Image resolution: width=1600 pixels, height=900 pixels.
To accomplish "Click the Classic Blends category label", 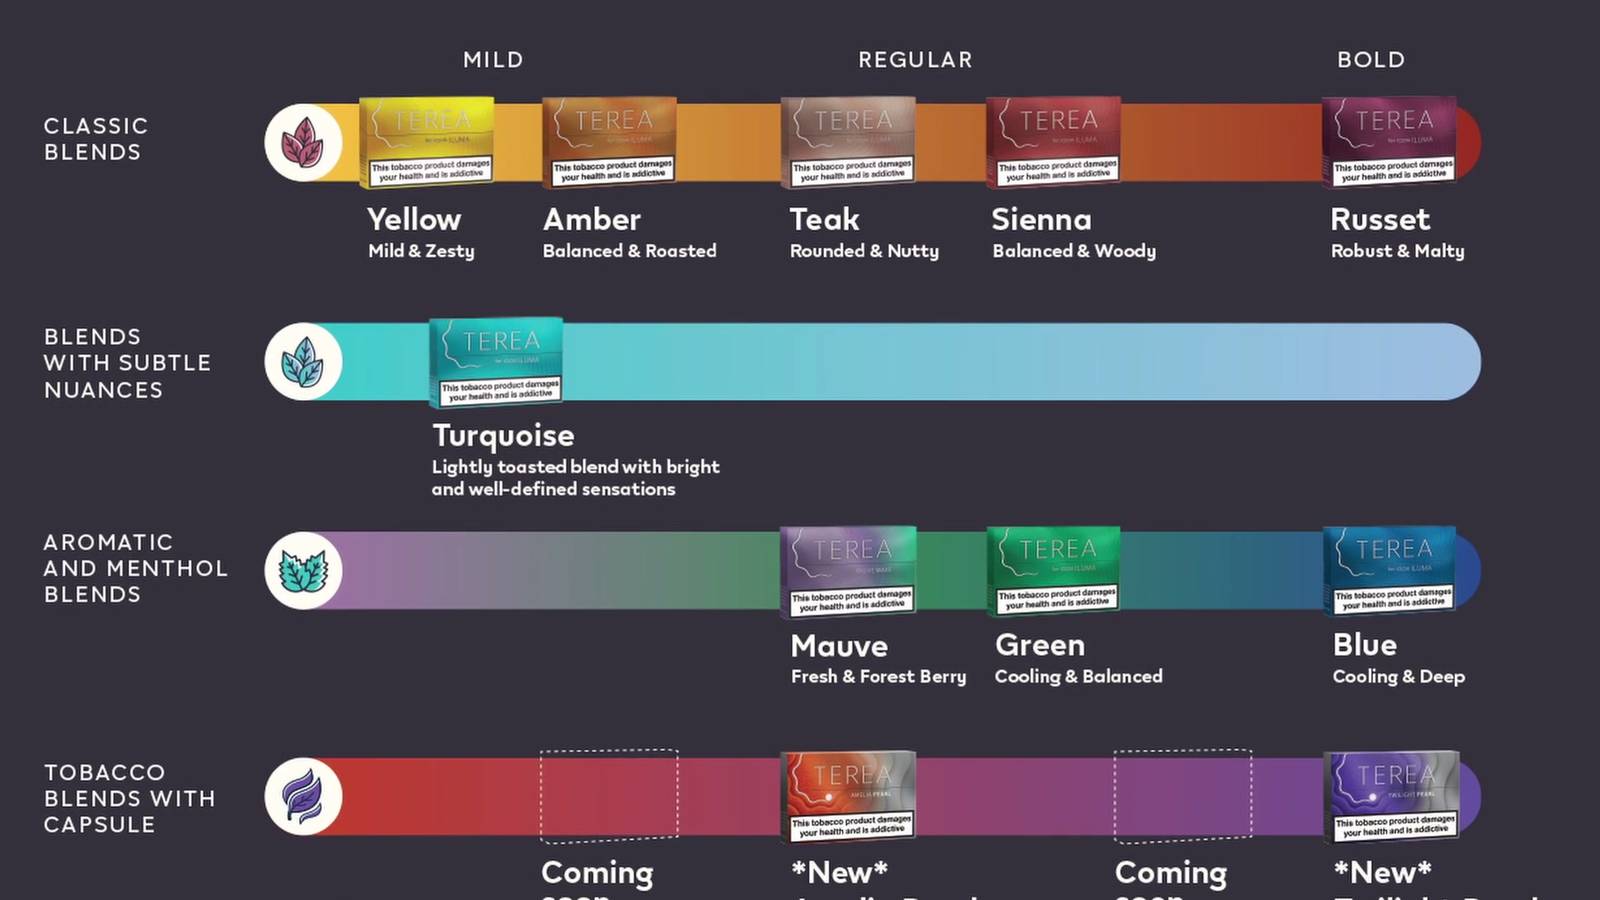I will [x=96, y=139].
